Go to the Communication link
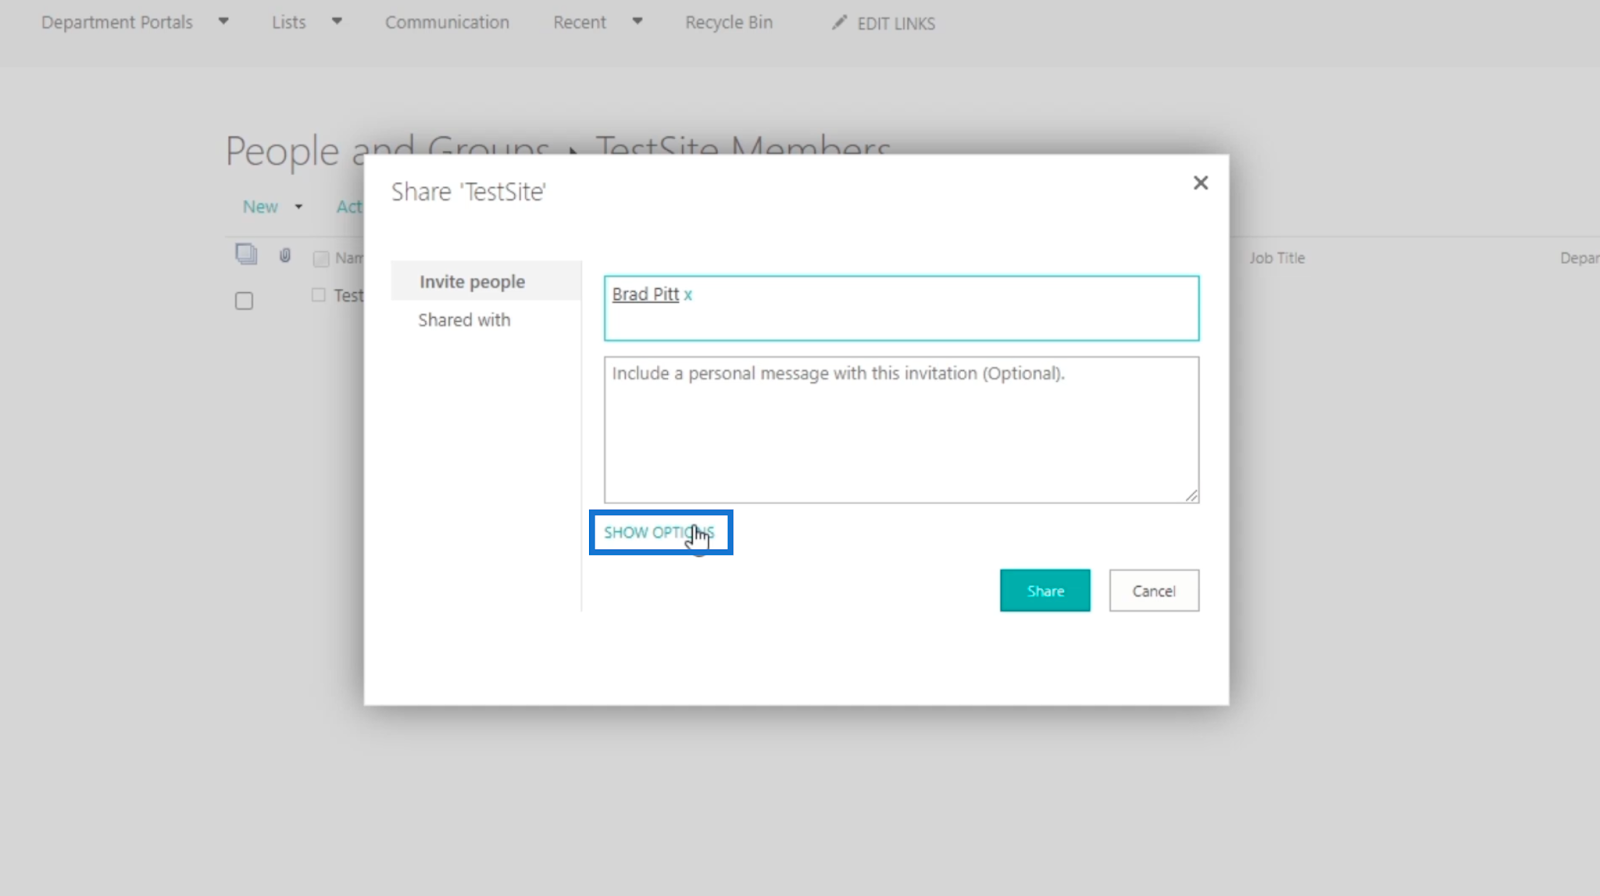The width and height of the screenshot is (1600, 896). coord(447,22)
